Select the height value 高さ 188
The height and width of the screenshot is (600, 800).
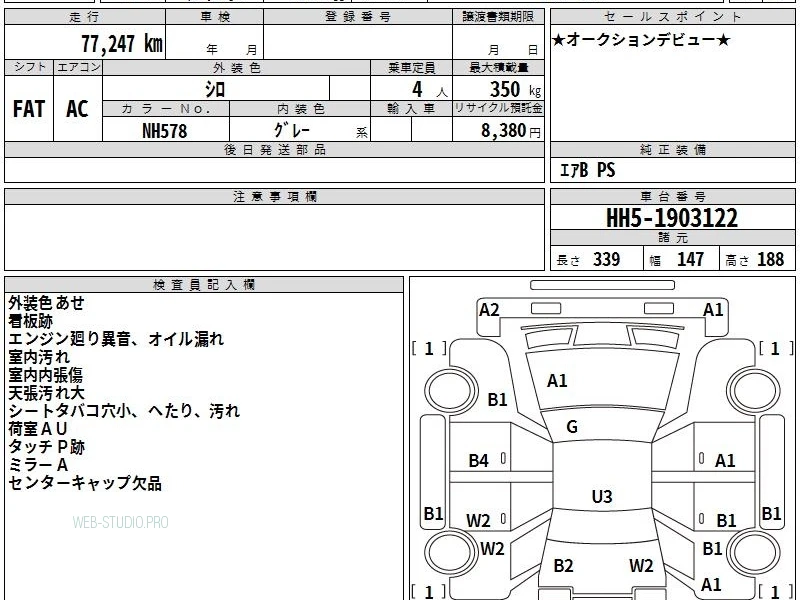click(755, 260)
